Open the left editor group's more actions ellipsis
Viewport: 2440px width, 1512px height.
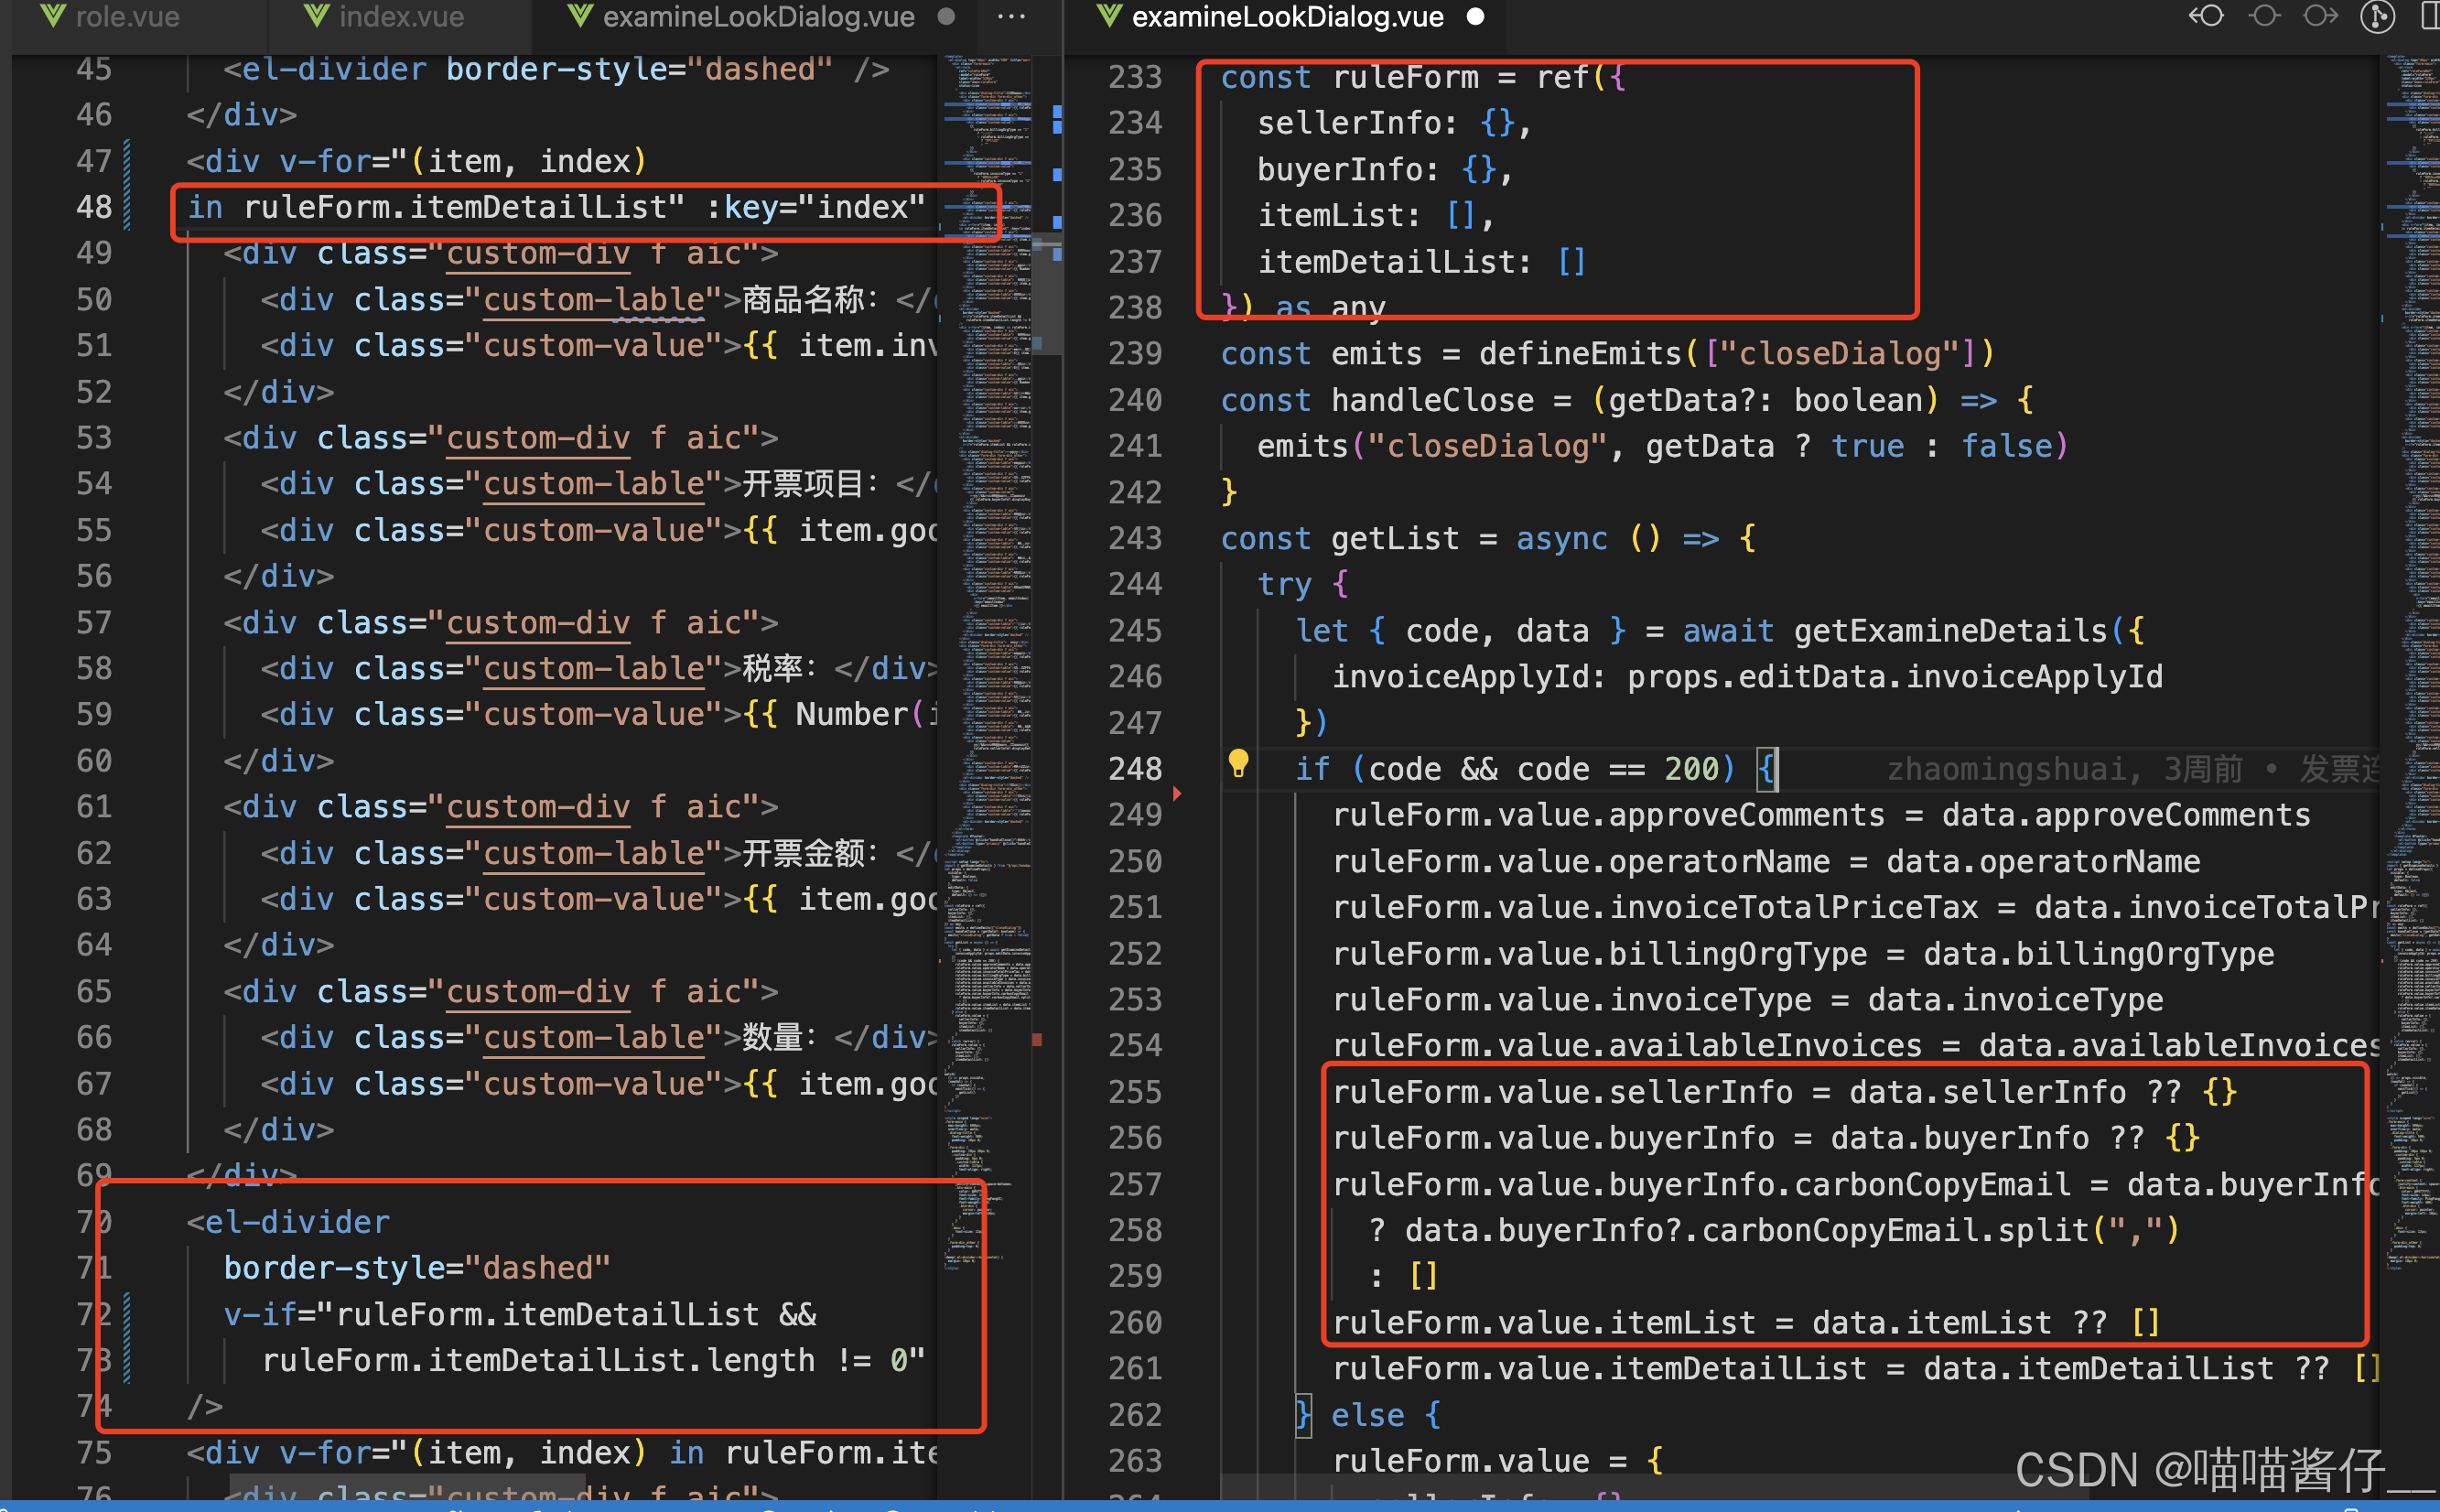(x=1011, y=16)
